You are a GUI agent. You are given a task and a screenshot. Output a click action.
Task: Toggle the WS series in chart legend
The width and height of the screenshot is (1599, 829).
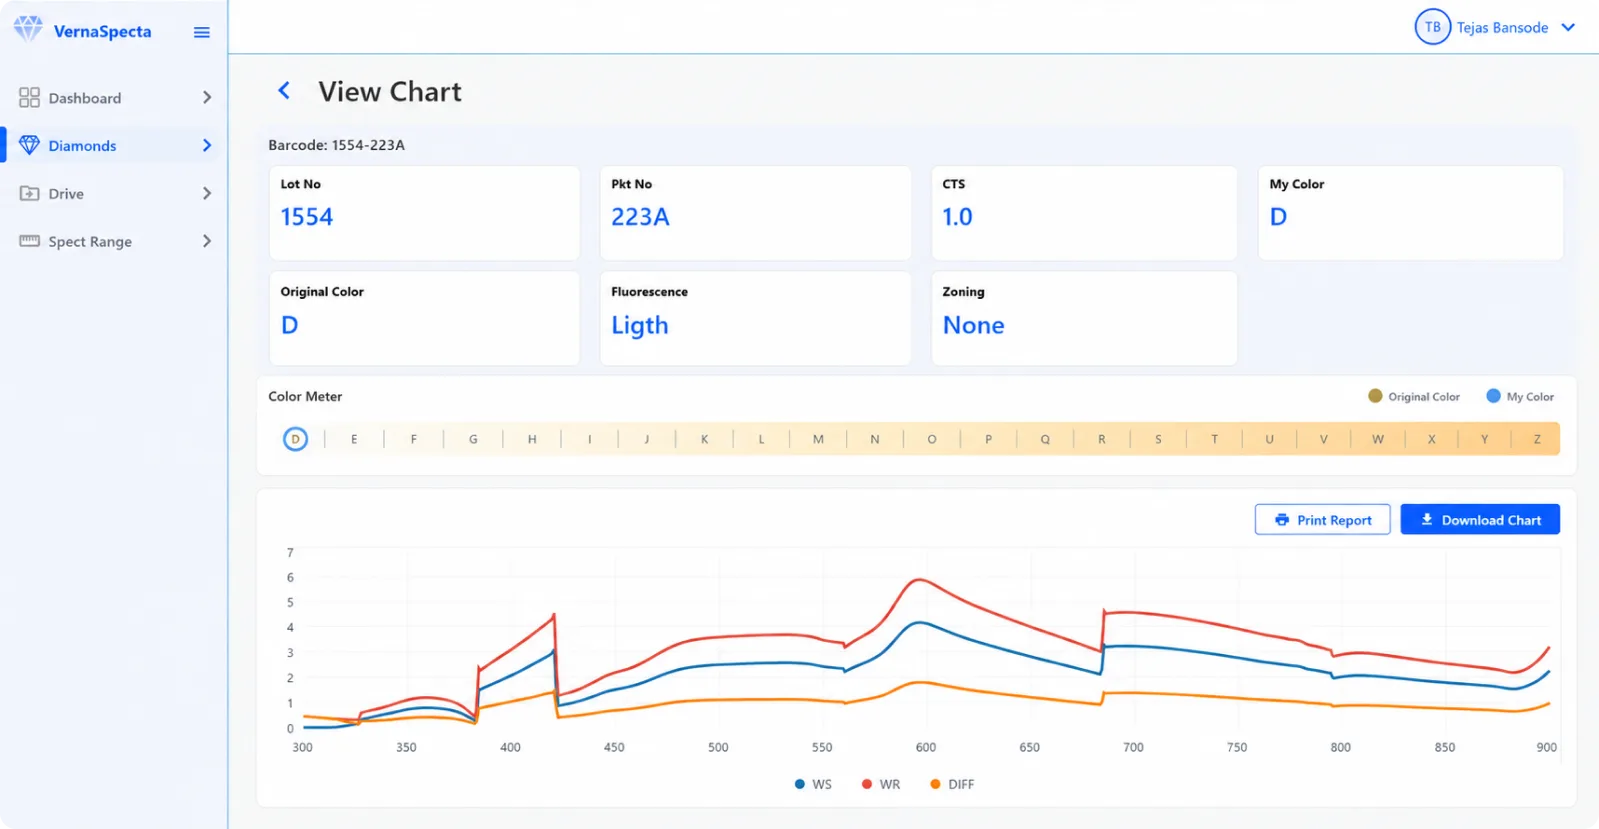[x=813, y=784]
